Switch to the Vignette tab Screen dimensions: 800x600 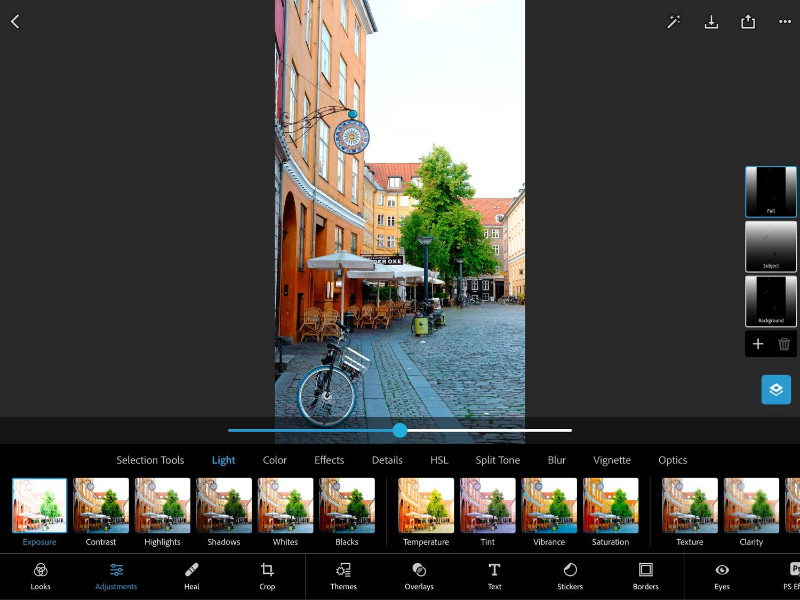(x=611, y=460)
